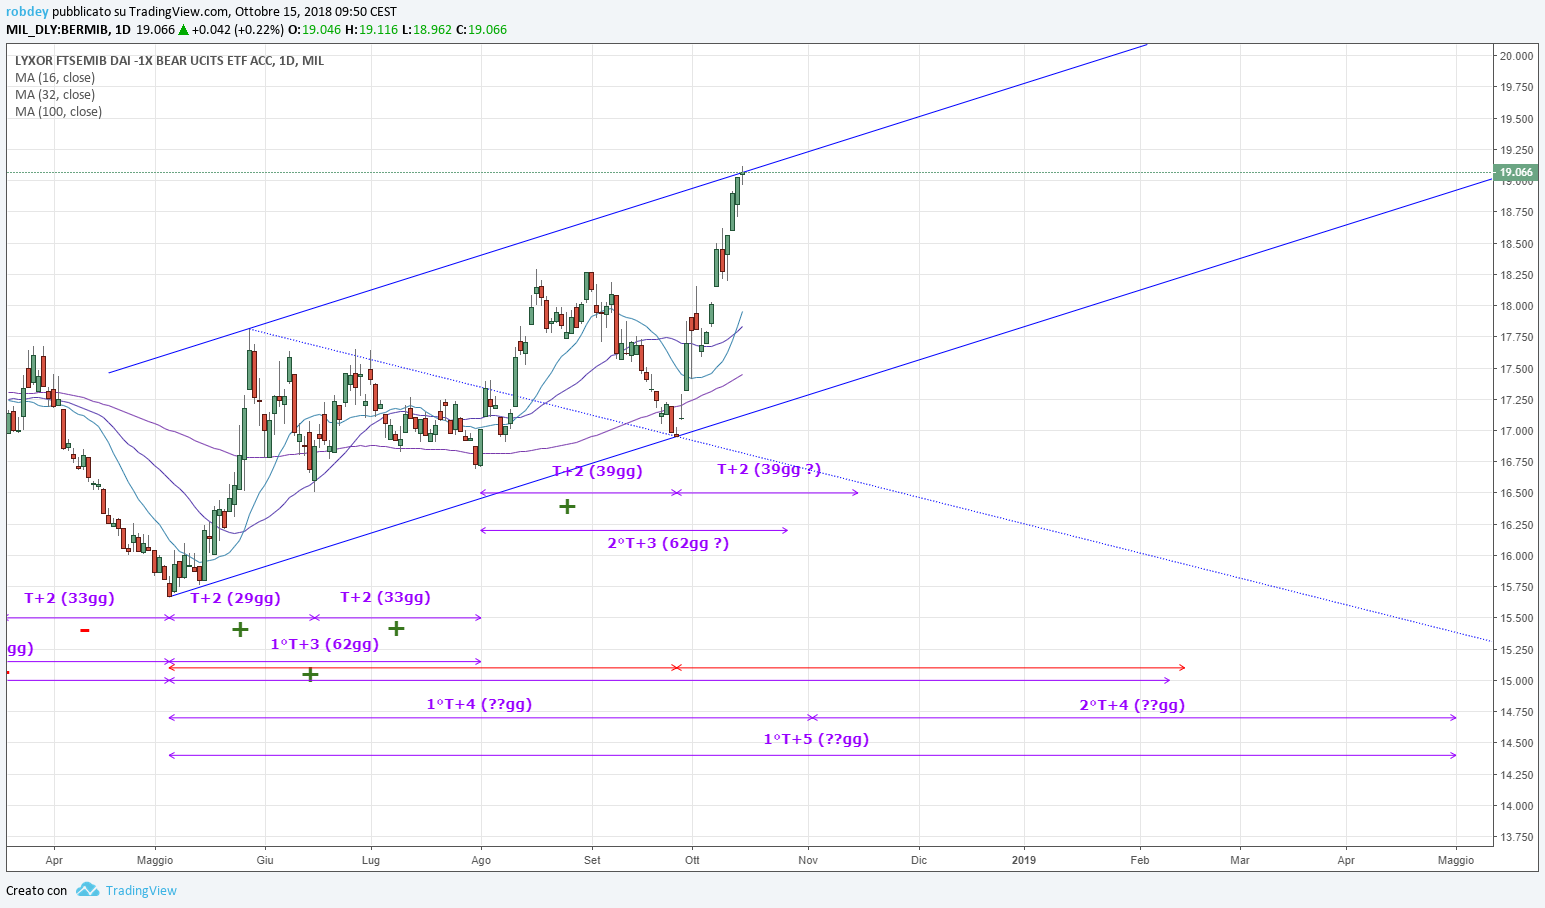The width and height of the screenshot is (1545, 908).
Task: Click the T+2 (29gg) cycle label
Action: pos(235,598)
